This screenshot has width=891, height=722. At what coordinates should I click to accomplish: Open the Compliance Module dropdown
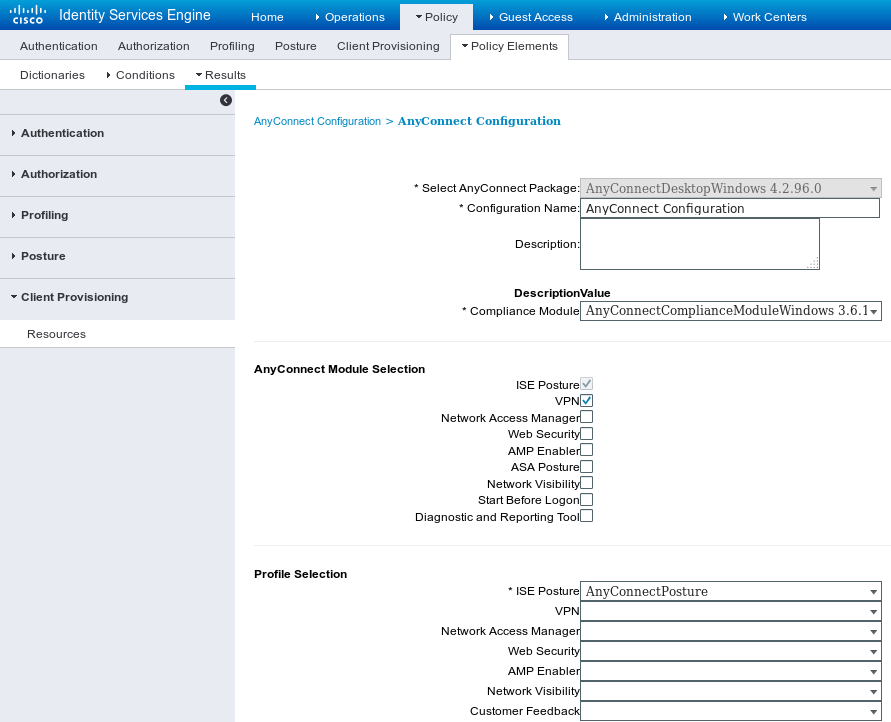coord(731,311)
